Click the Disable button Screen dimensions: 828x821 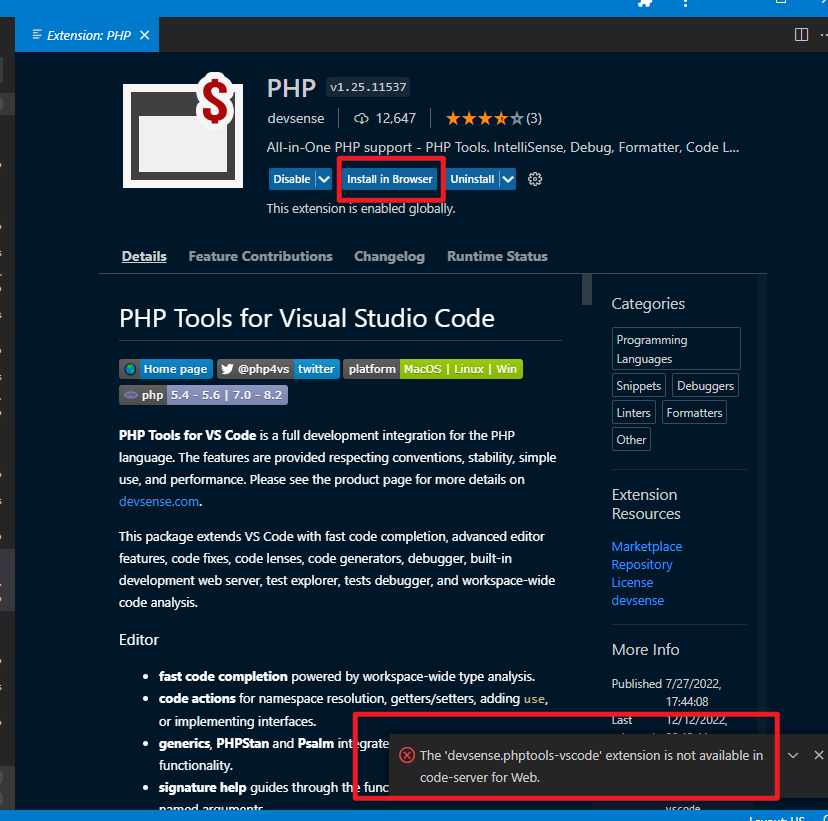tap(291, 179)
